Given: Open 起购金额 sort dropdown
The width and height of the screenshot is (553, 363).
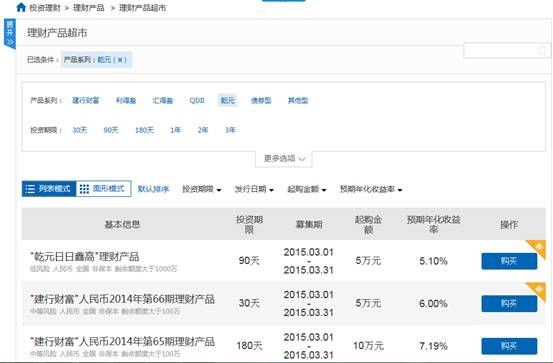Looking at the screenshot, I should coord(307,189).
